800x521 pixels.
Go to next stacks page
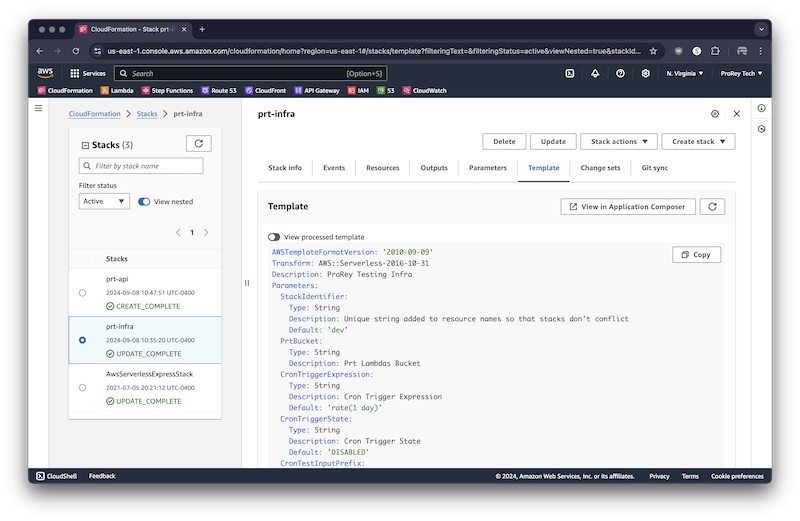pyautogui.click(x=206, y=232)
